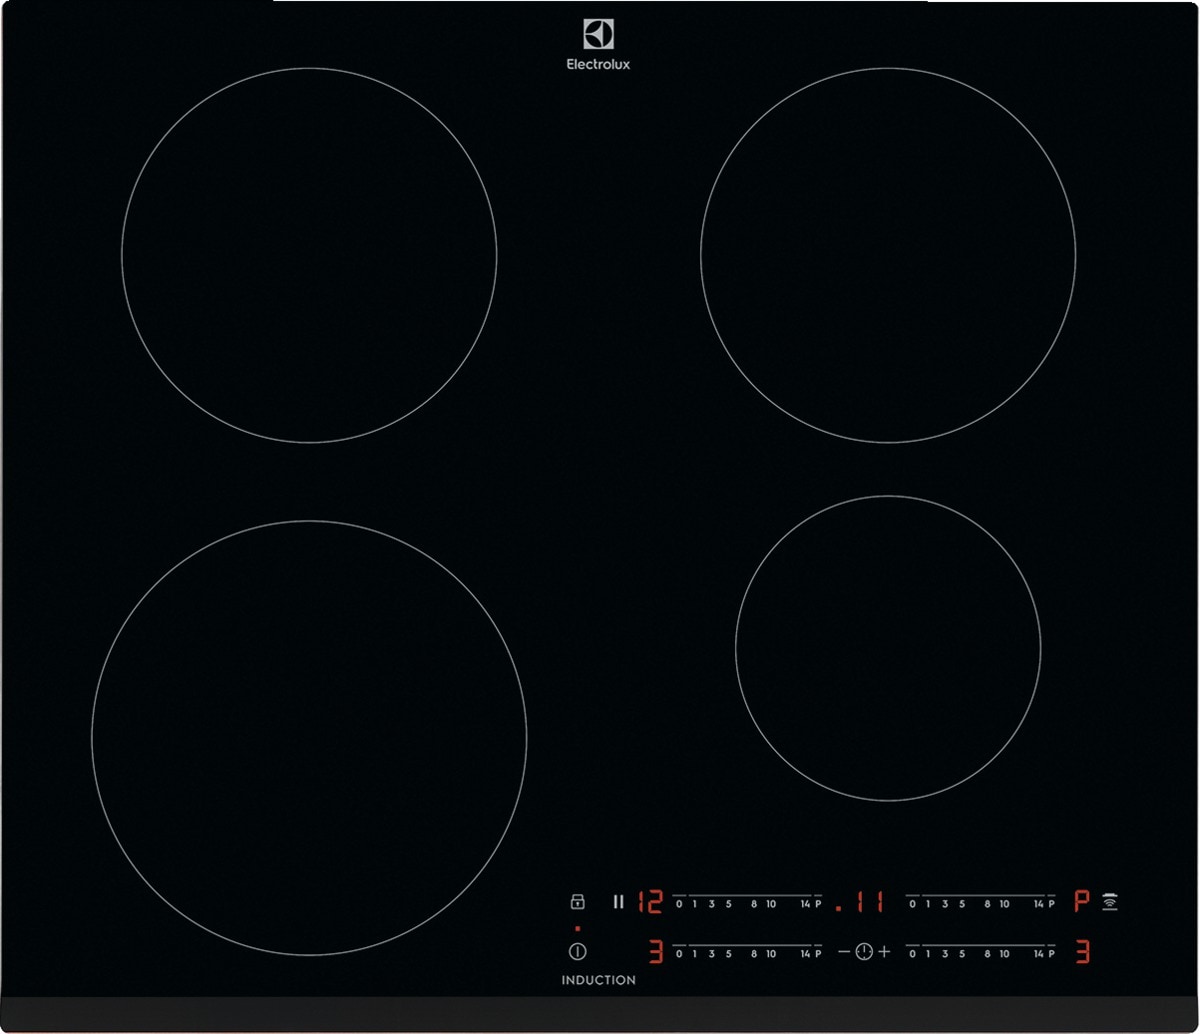Tap the red P power display
The width and height of the screenshot is (1200, 1034).
coord(1081,903)
